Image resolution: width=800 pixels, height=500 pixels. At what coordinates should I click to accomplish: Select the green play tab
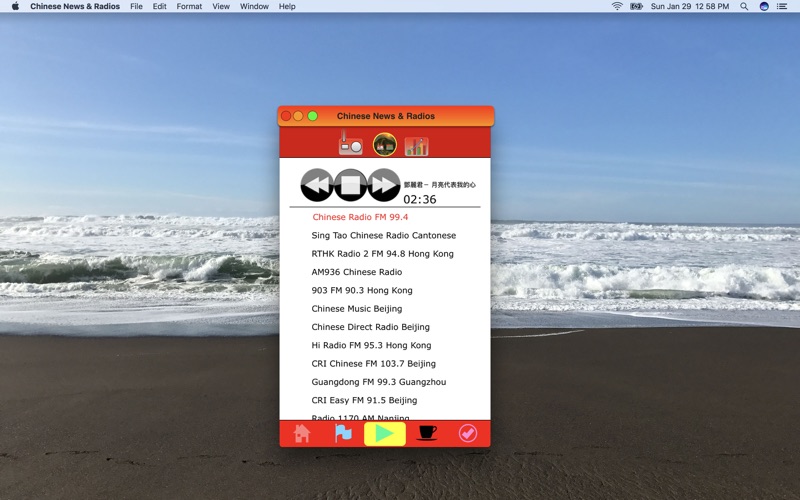[385, 434]
